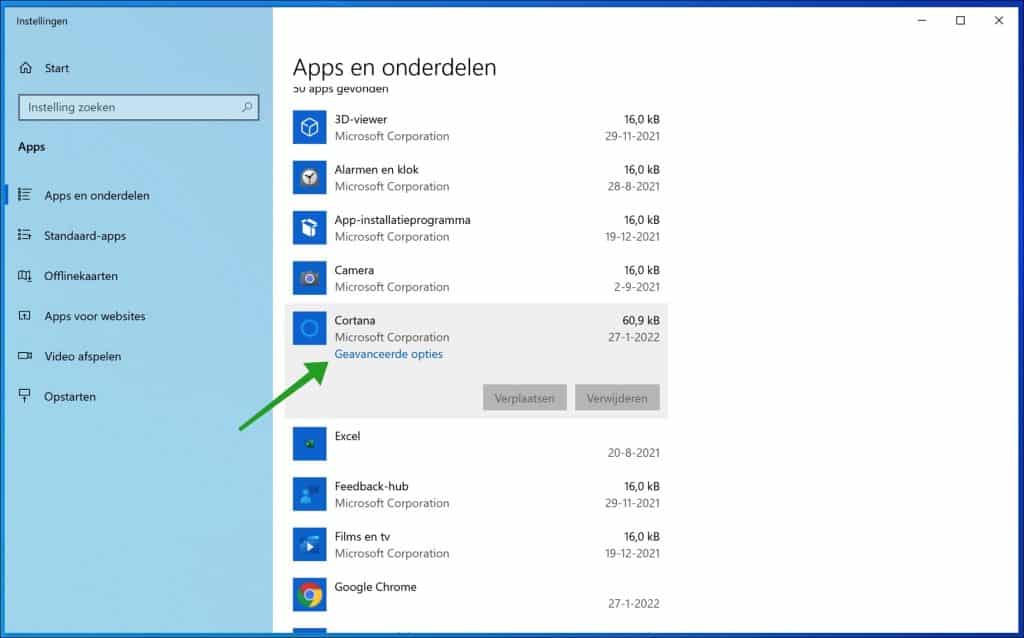Click the Excel date 20-8-2021

pyautogui.click(x=633, y=453)
